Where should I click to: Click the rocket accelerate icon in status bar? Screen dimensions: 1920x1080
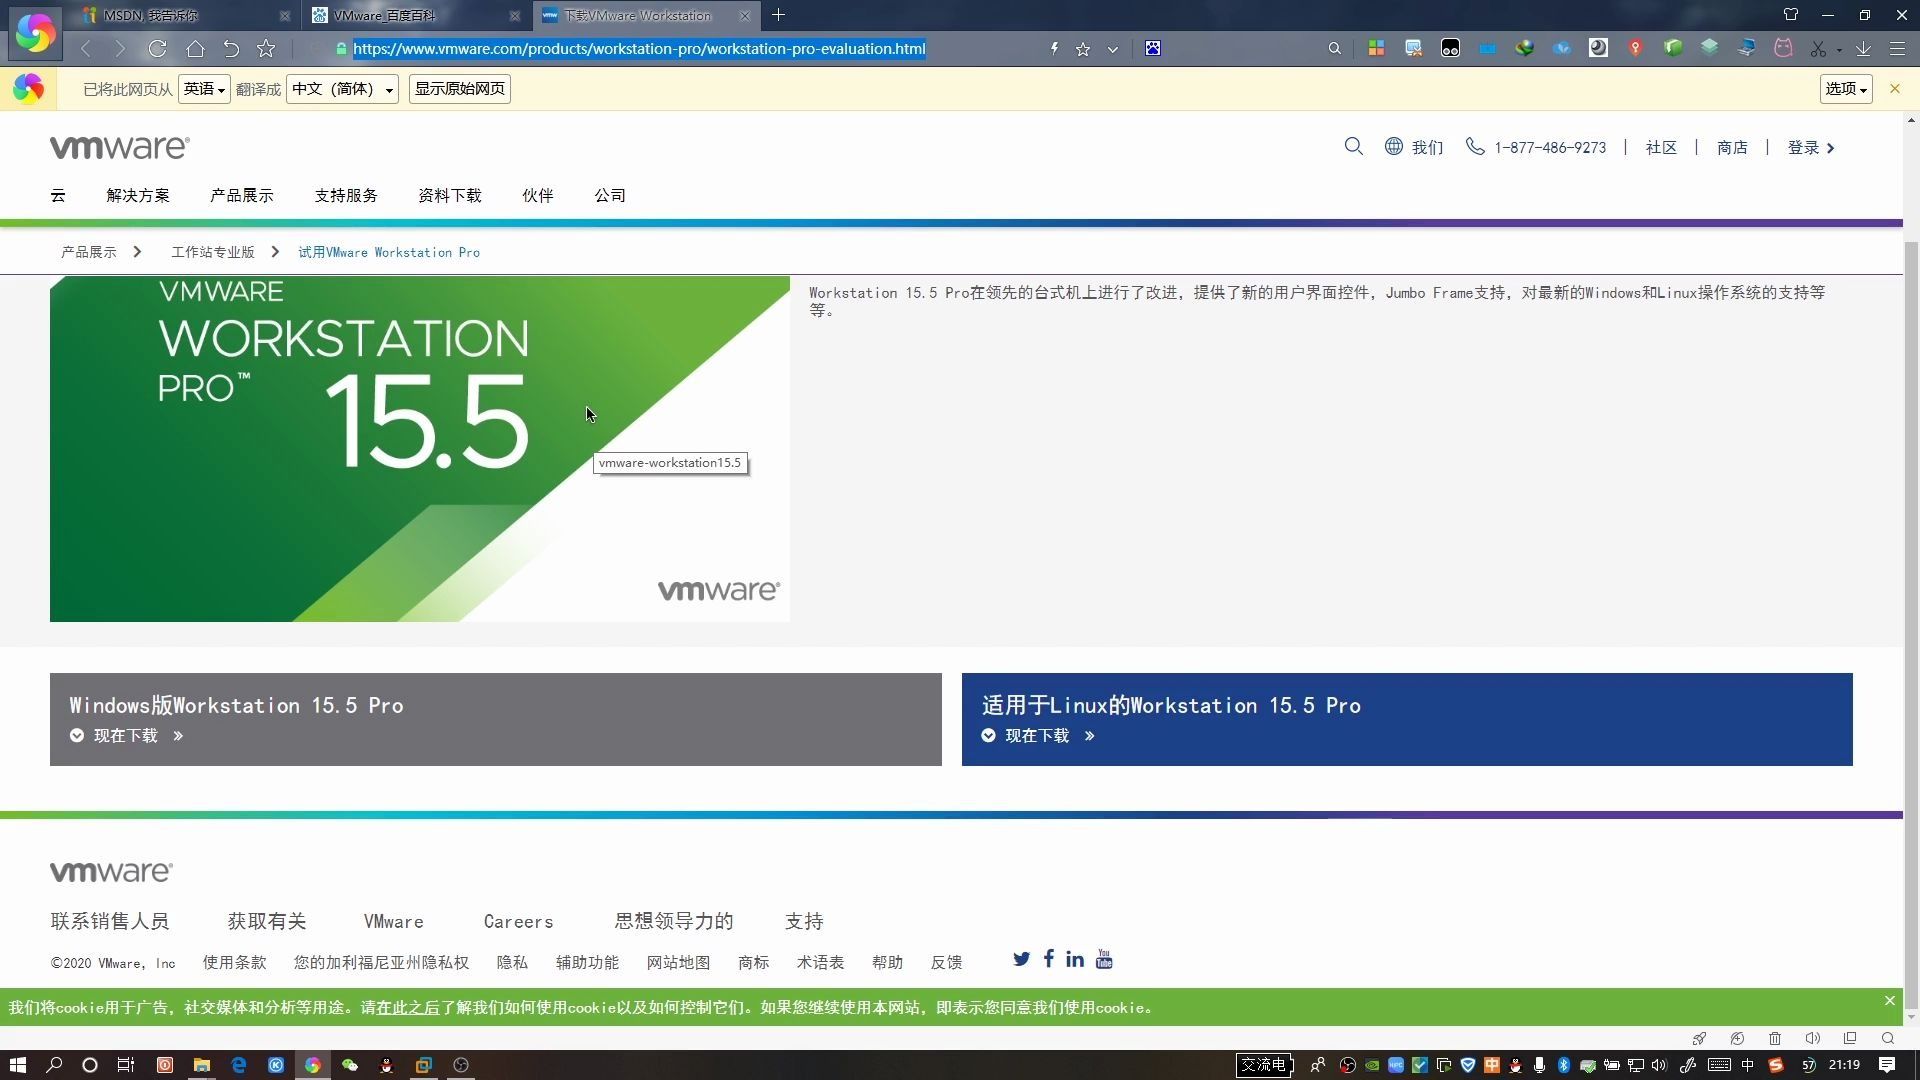click(x=1699, y=1039)
